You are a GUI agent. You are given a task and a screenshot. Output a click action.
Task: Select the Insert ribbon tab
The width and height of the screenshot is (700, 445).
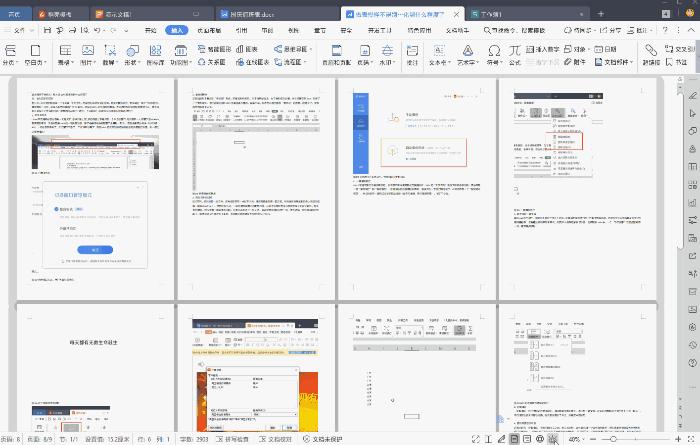[x=177, y=30]
